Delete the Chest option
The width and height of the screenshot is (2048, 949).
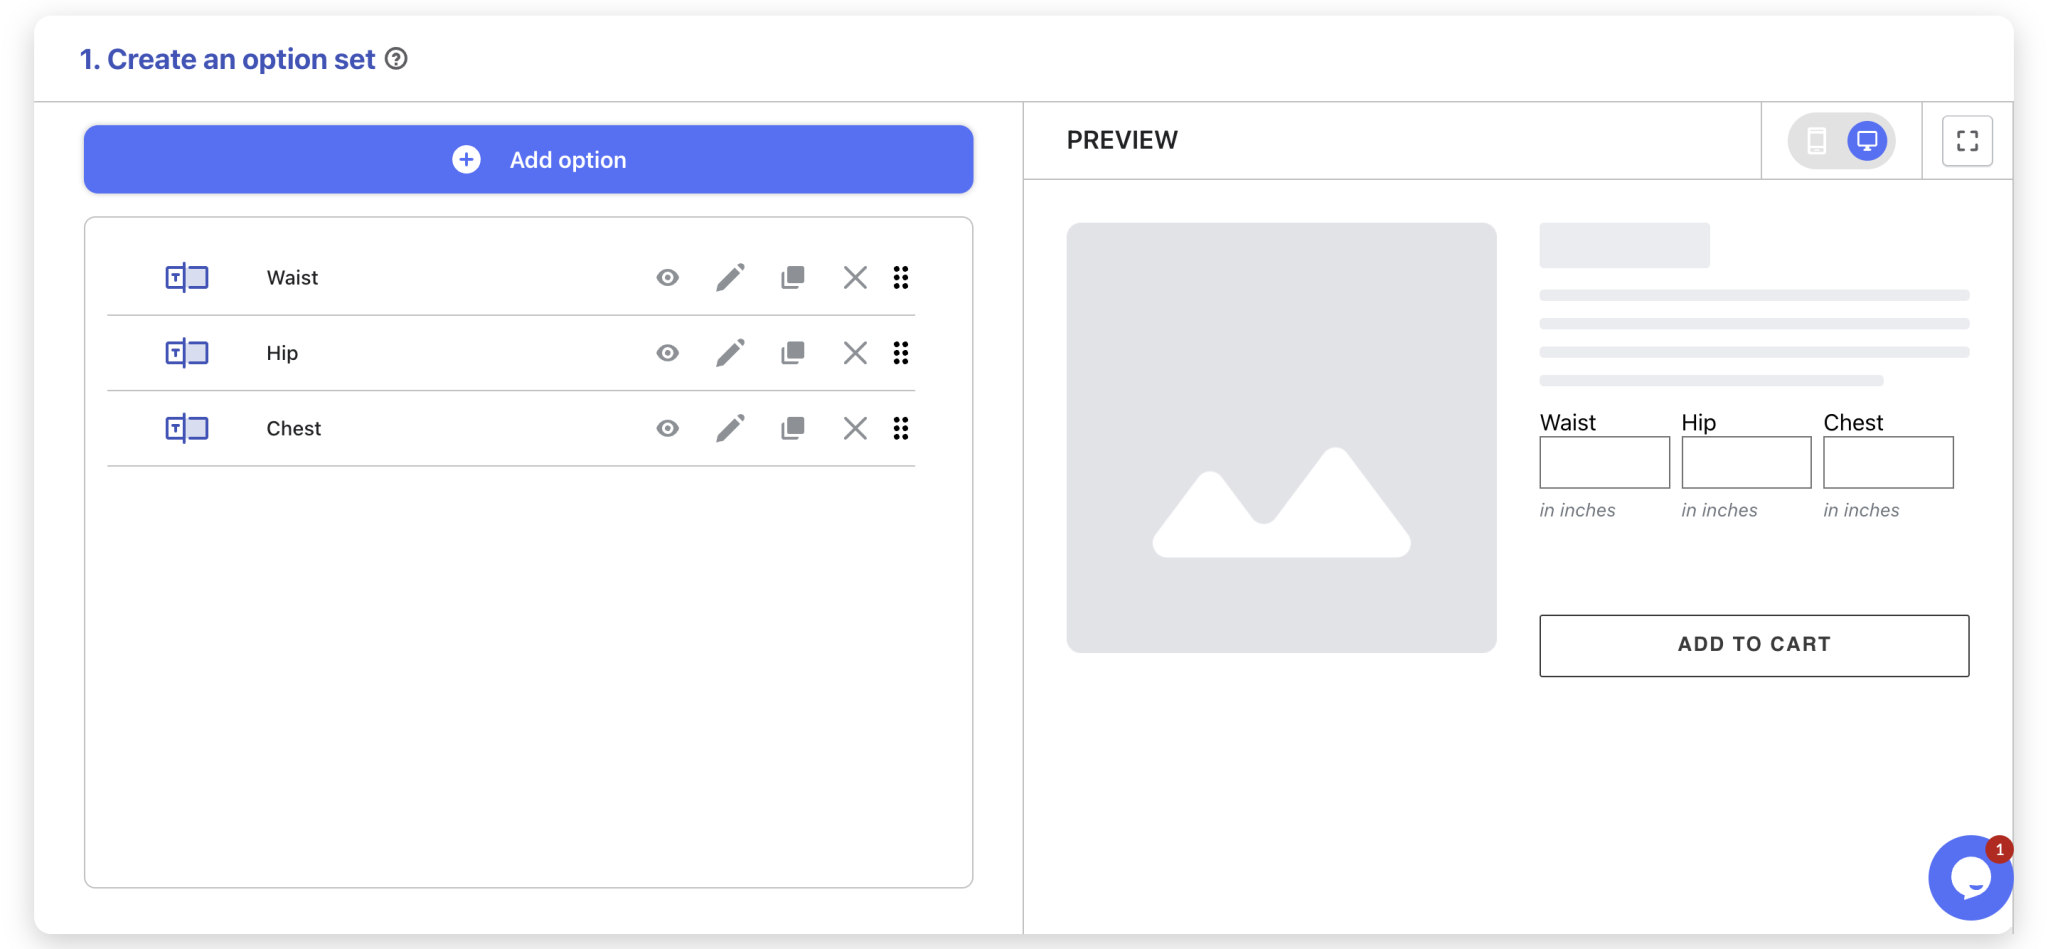pyautogui.click(x=855, y=428)
